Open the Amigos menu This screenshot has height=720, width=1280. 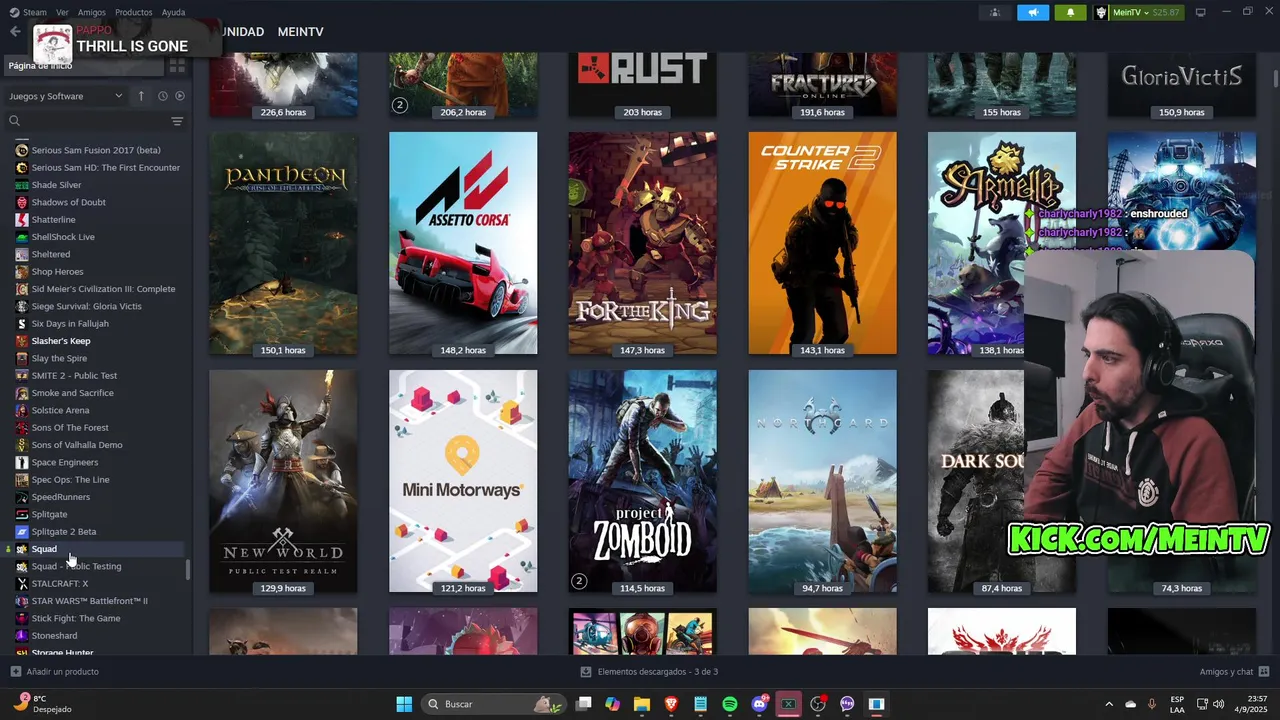pos(92,12)
